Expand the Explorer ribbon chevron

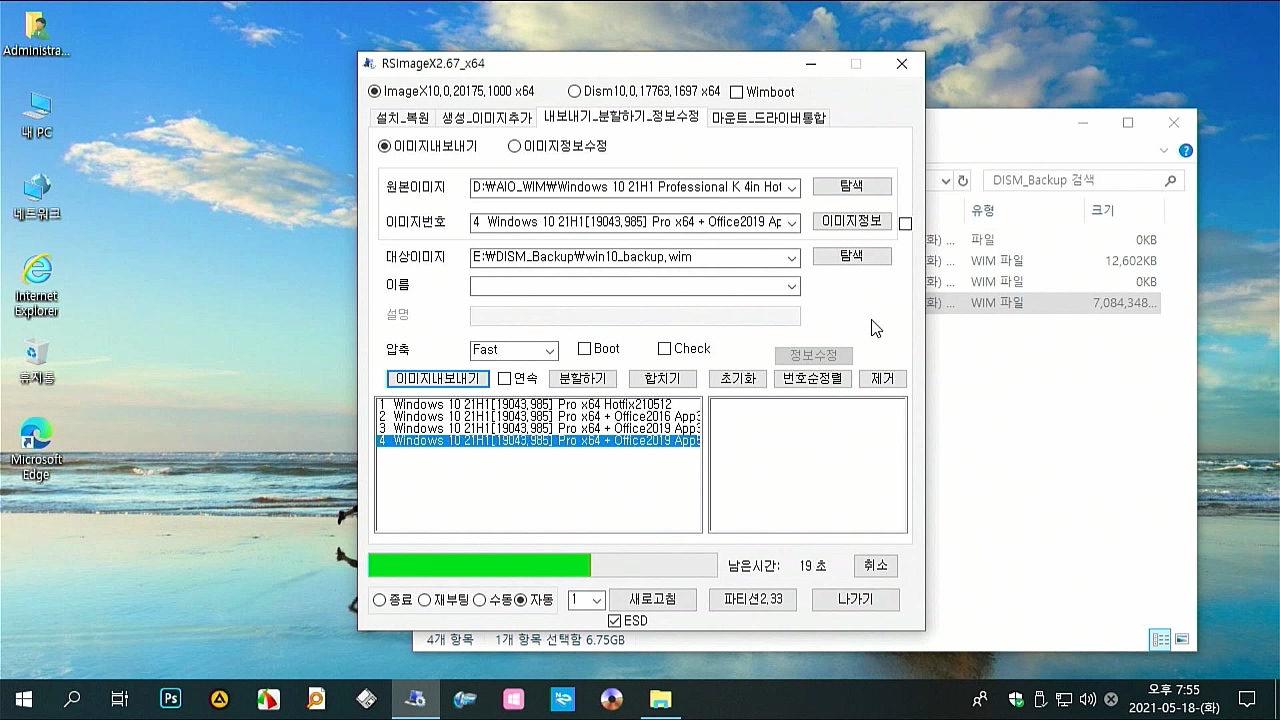click(x=1164, y=151)
